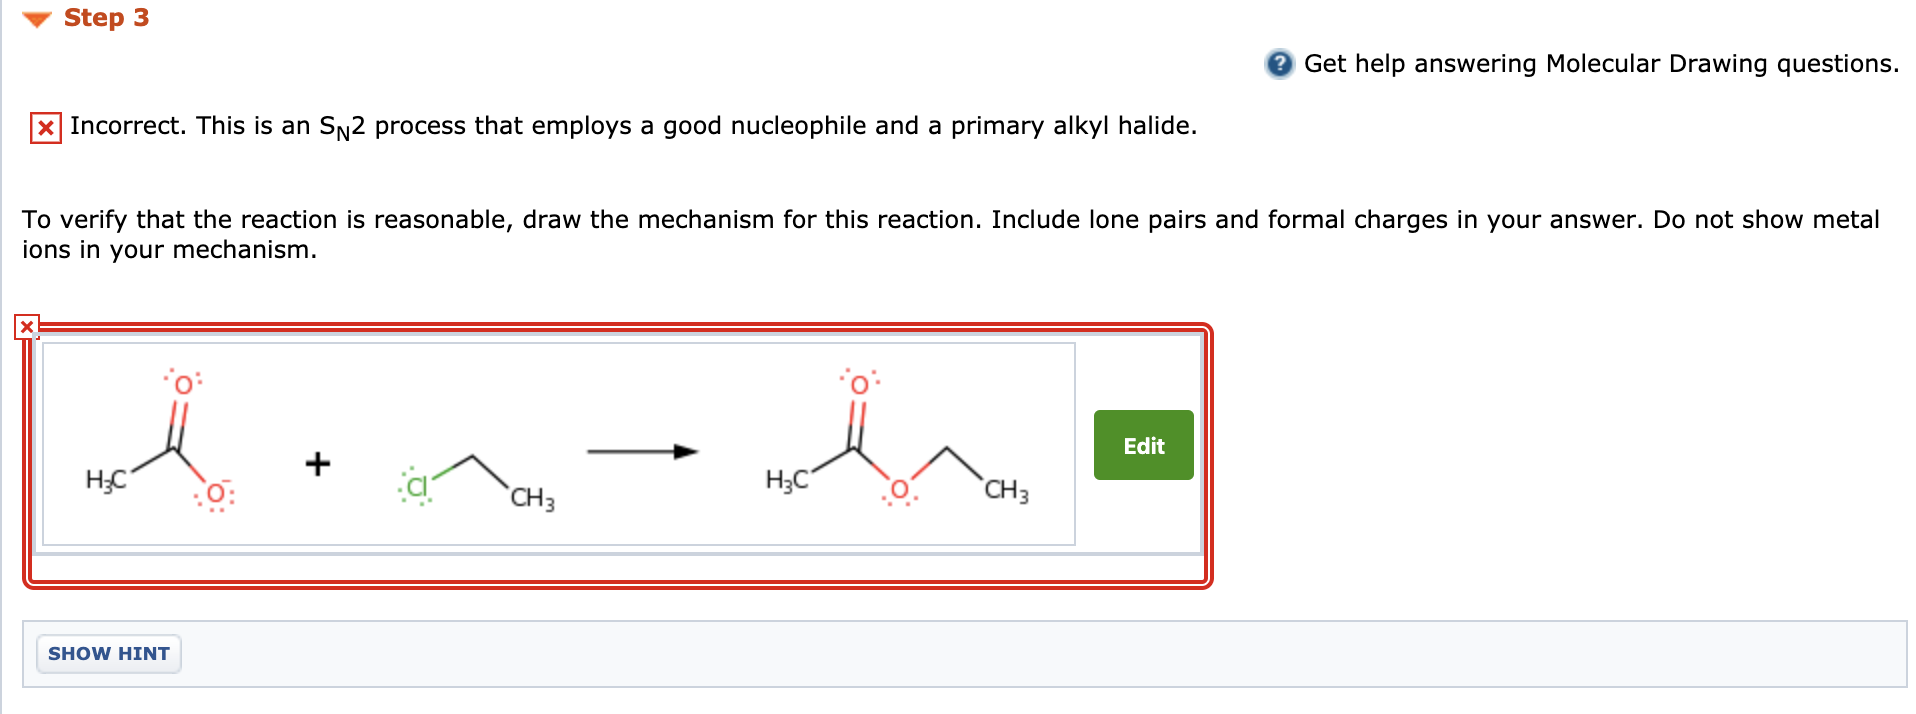Viewport: 1916px width, 714px height.
Task: Click the blue help question mark icon
Action: (x=1278, y=63)
